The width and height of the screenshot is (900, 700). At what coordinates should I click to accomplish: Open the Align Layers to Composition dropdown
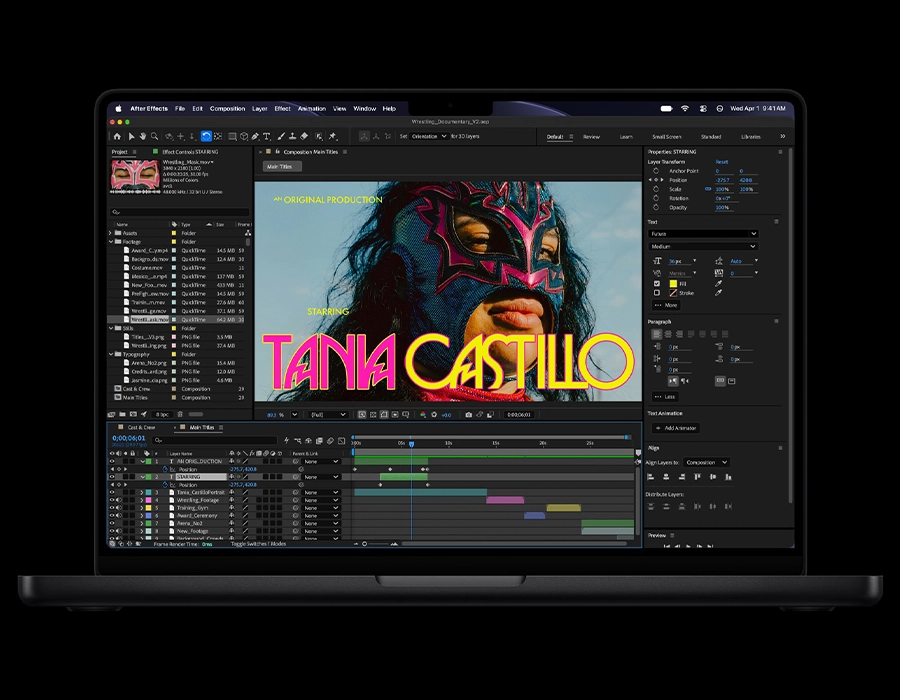[707, 462]
